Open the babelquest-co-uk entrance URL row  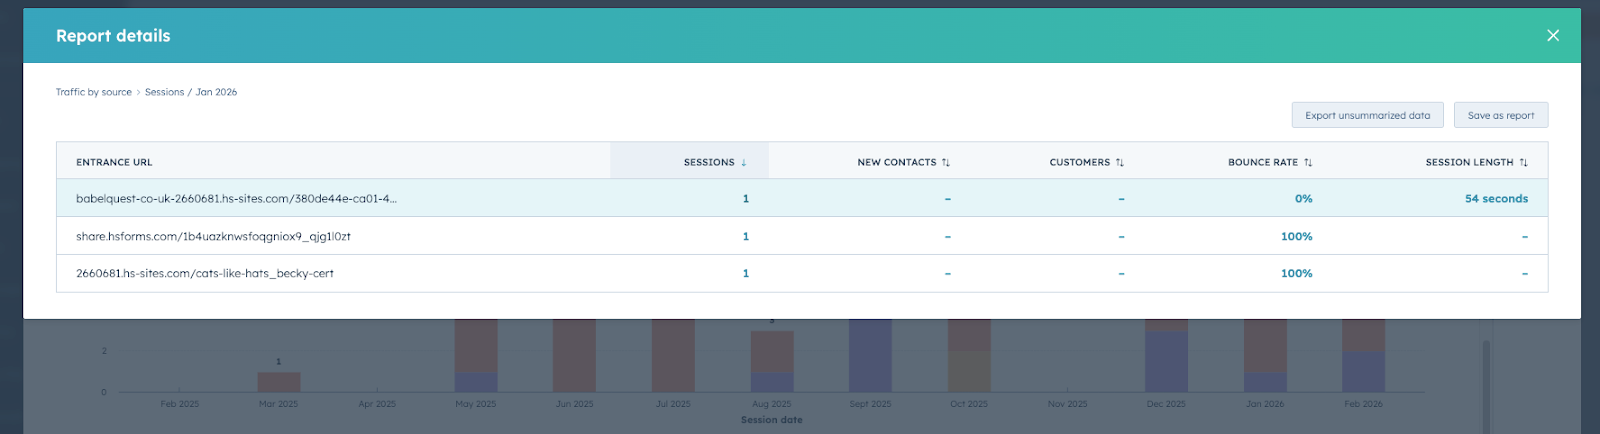point(236,199)
